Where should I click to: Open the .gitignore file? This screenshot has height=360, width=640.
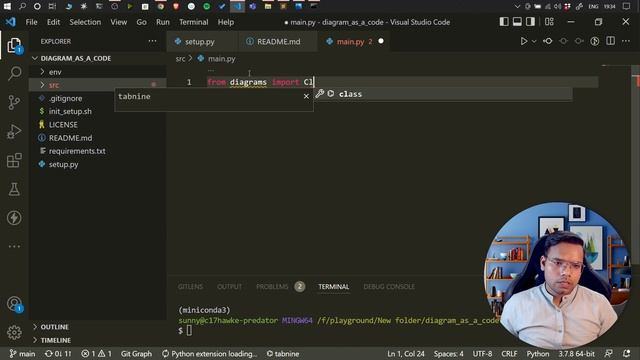65,98
